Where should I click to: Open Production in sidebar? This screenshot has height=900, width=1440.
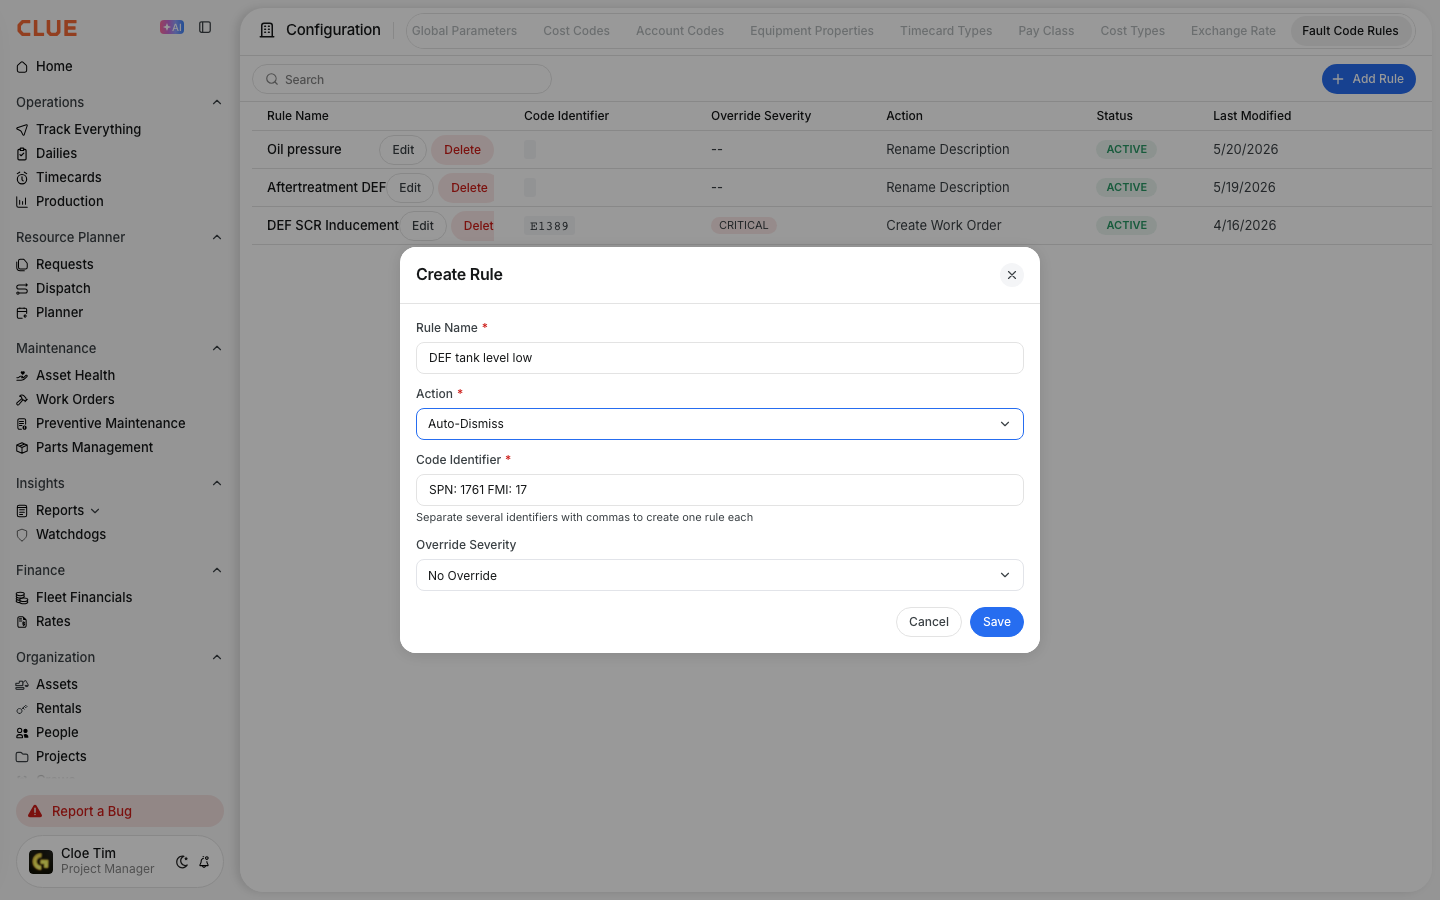[x=69, y=201]
